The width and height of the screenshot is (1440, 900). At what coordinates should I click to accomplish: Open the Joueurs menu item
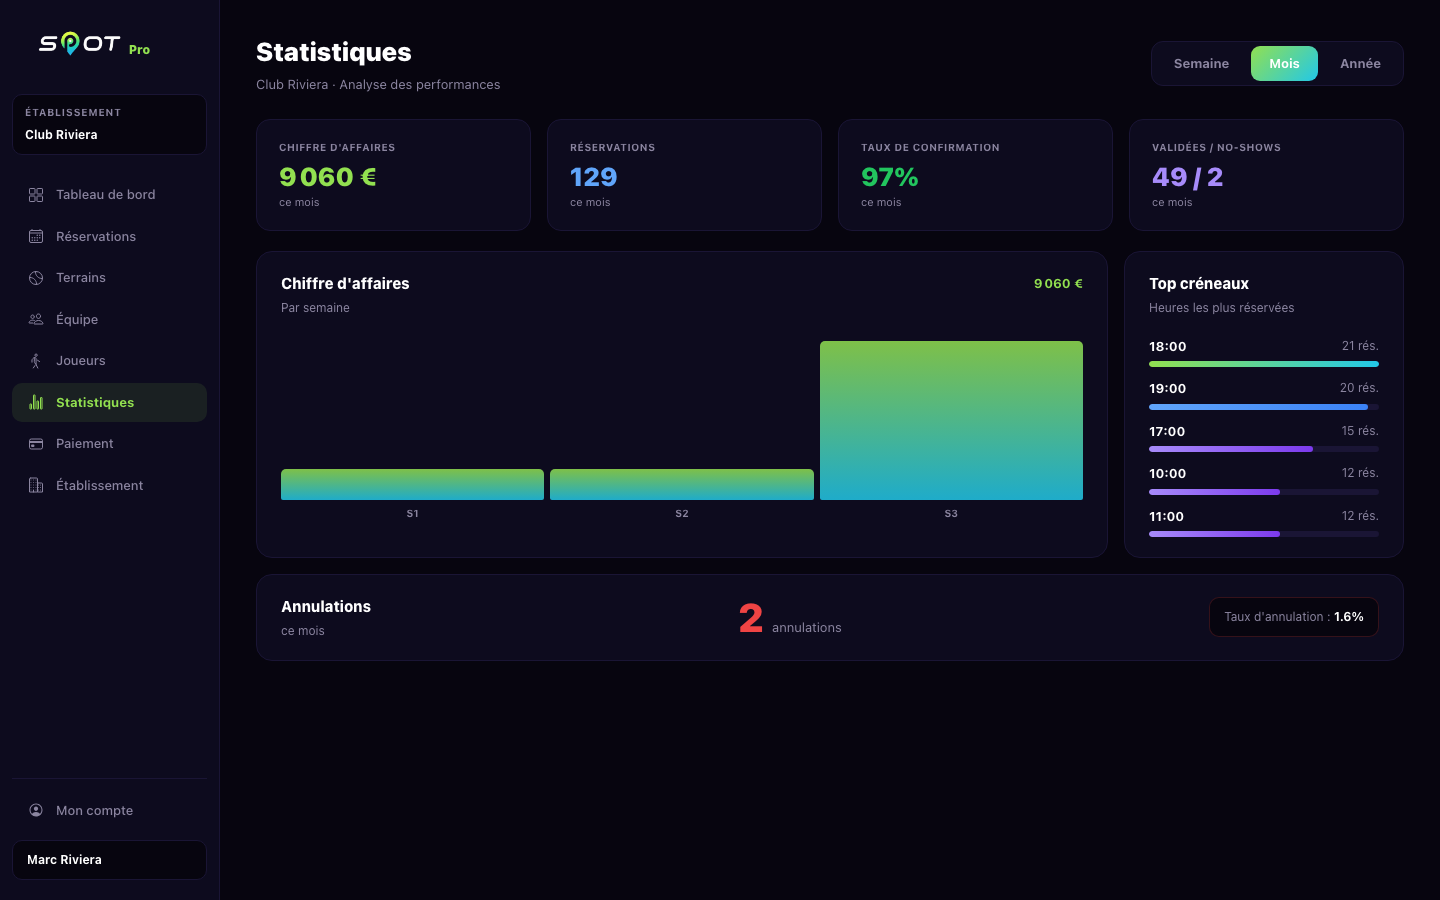coord(109,361)
